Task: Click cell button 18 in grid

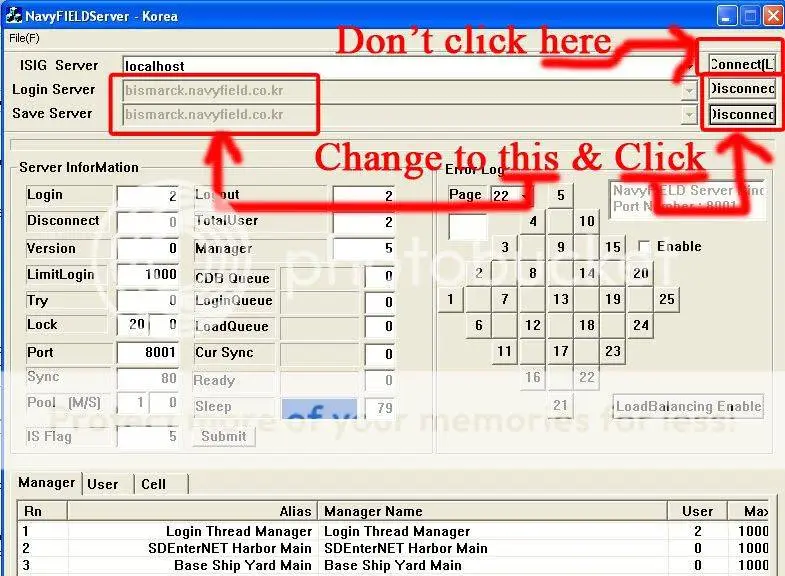Action: [x=587, y=325]
